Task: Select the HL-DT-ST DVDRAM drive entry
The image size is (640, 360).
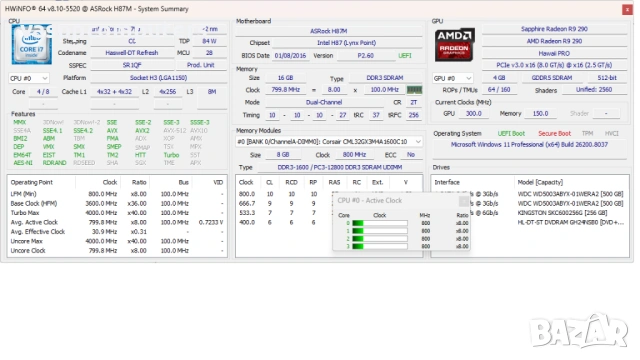Action: (571, 222)
